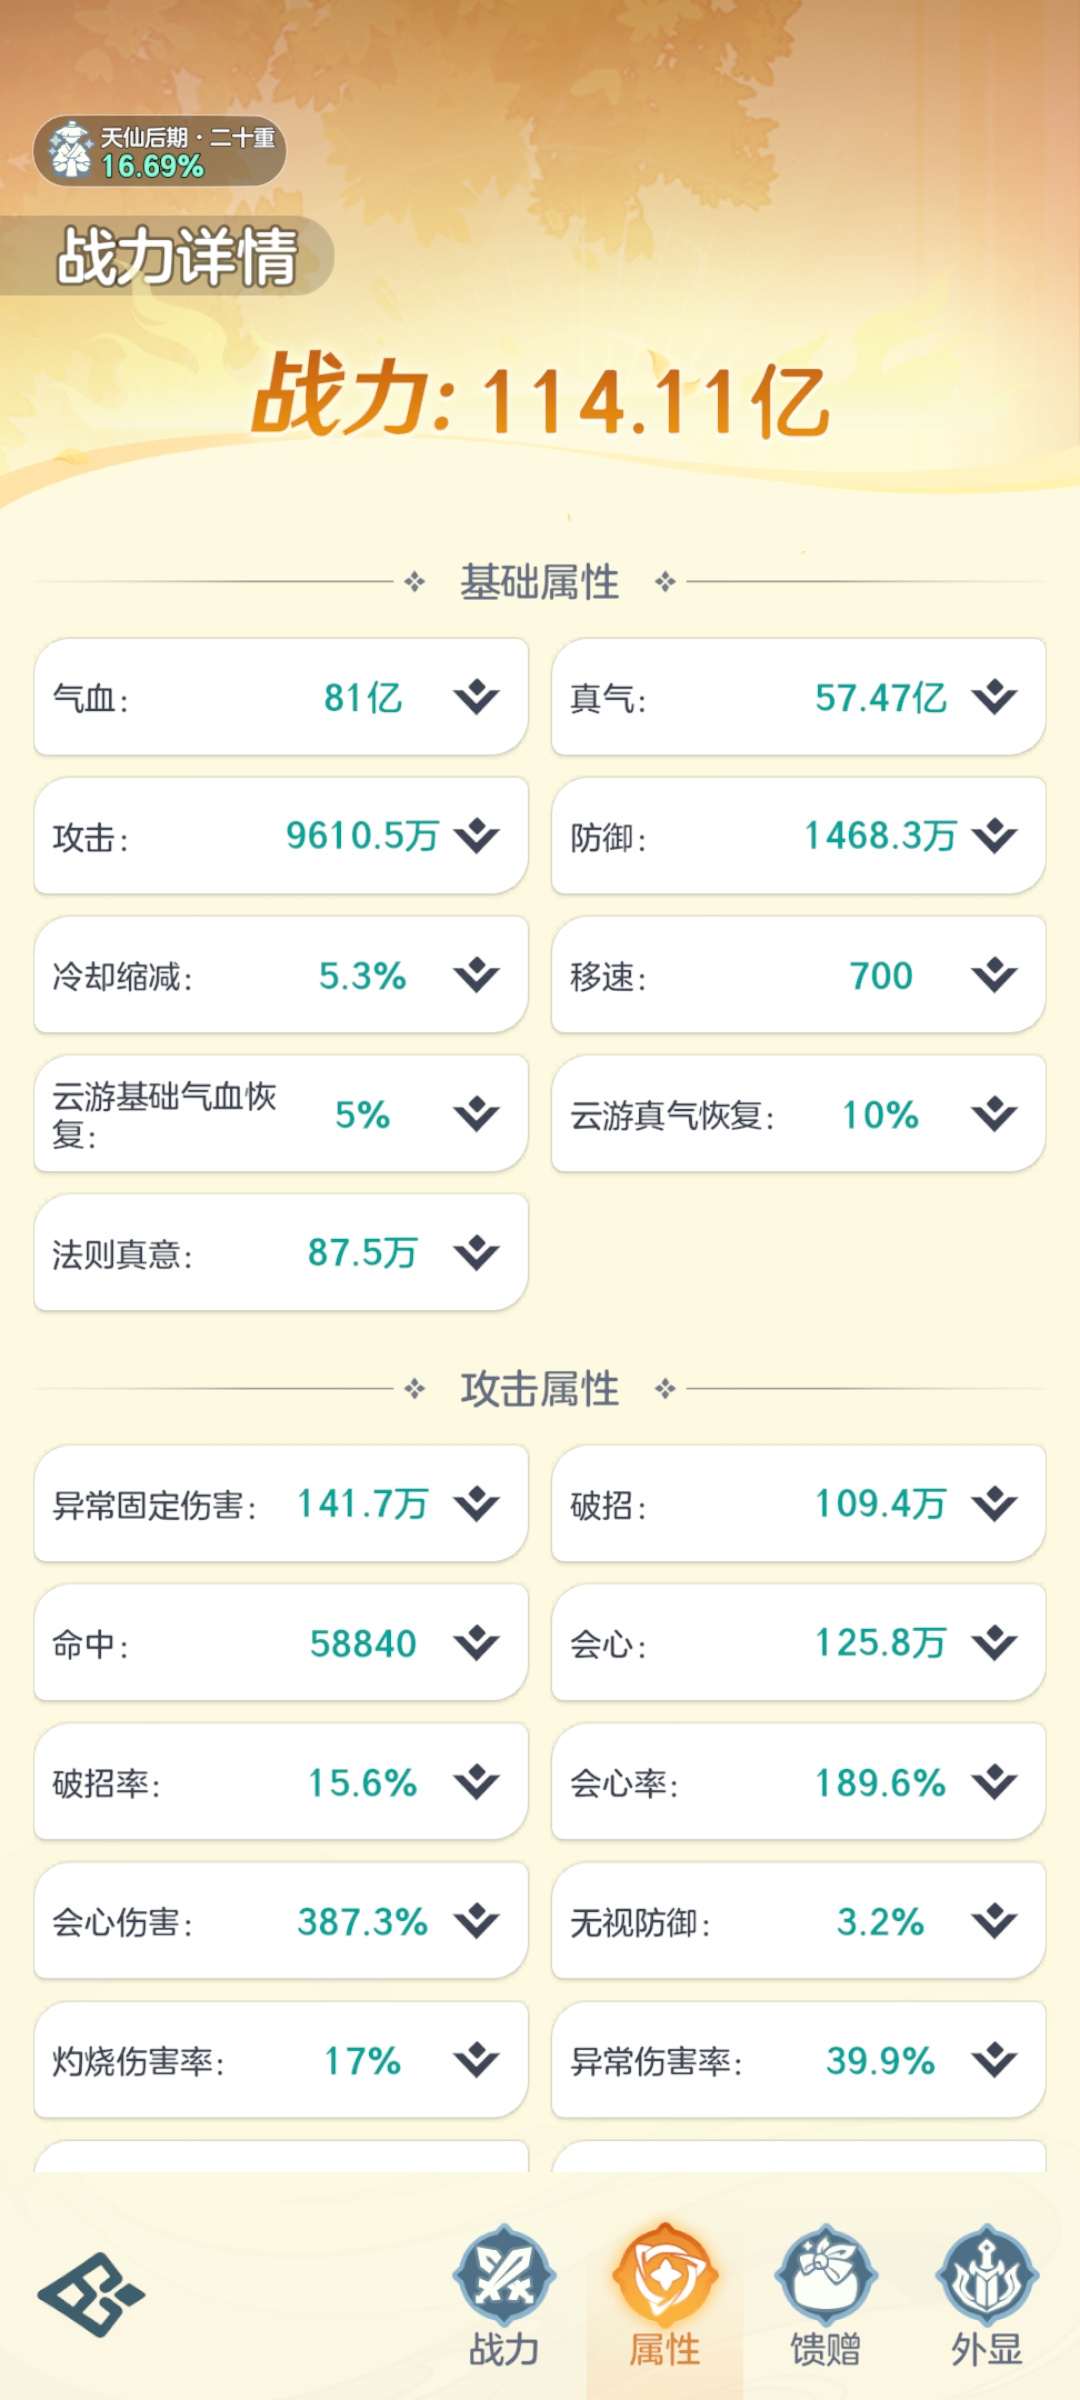Expand the 气血 81亿 details chevron
Viewport: 1080px width, 2400px height.
click(476, 697)
